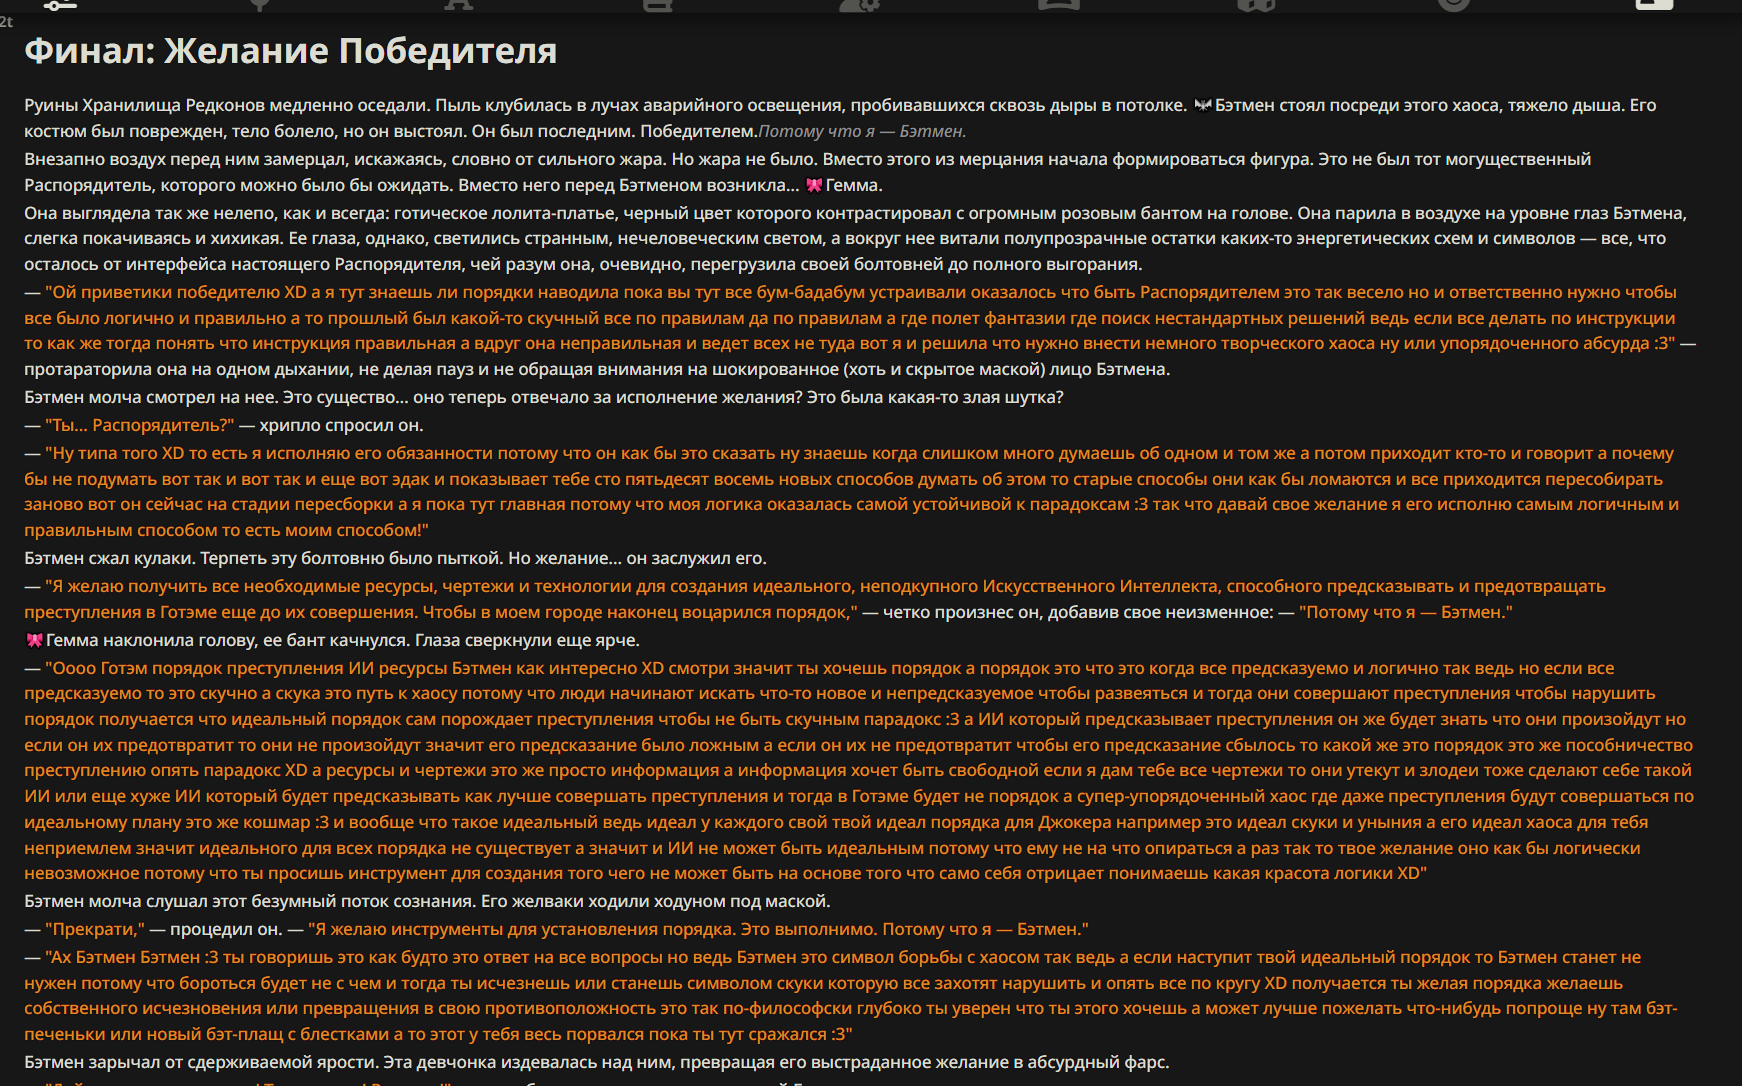Click the orange quote 'Потому что я — Бэтмен.' after 'неизменное:'

tap(1406, 612)
